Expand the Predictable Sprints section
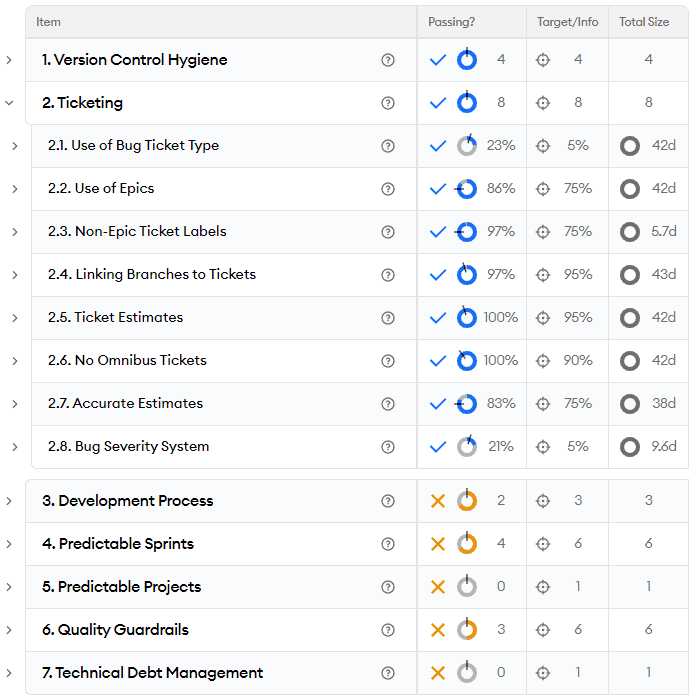Image resolution: width=693 pixels, height=699 pixels. click(9, 544)
